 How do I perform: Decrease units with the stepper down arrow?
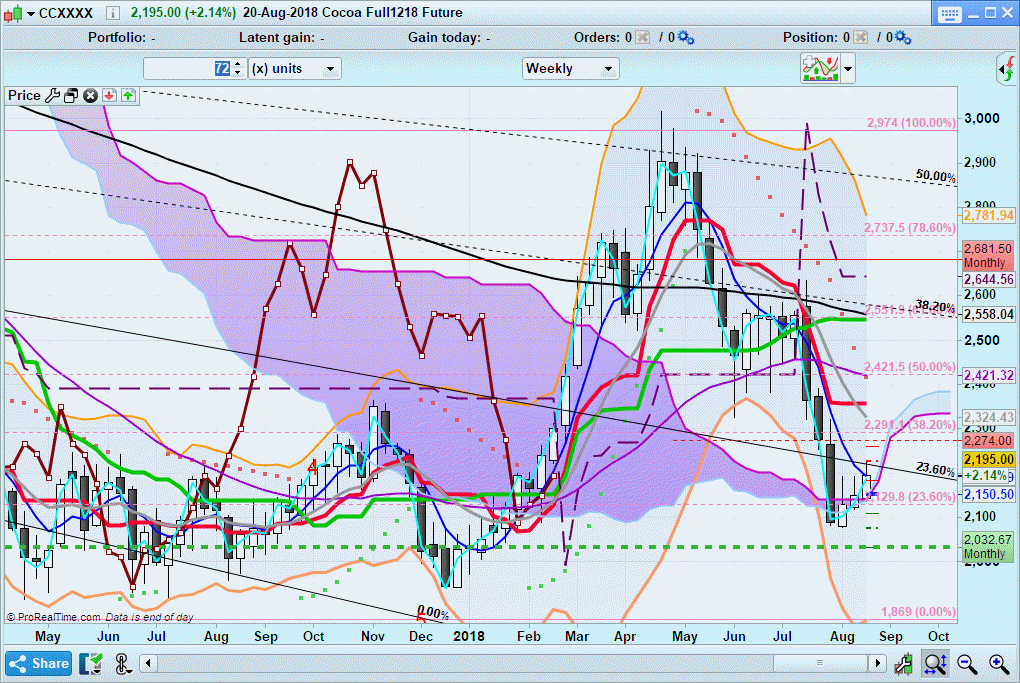238,73
